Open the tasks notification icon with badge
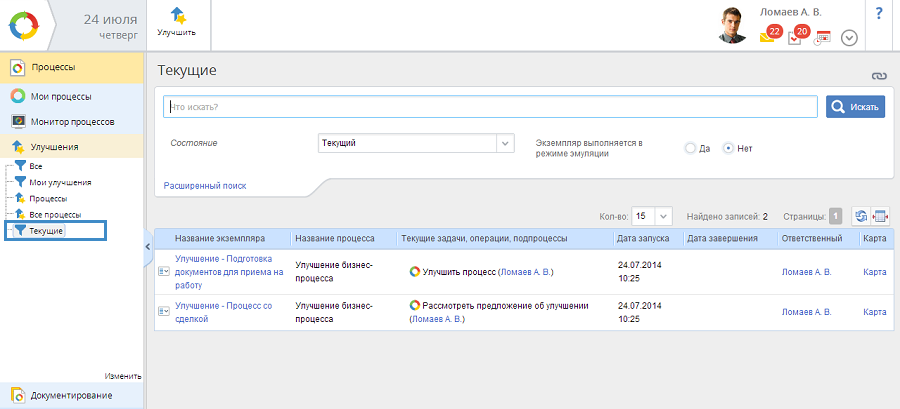The height and width of the screenshot is (409, 900). (796, 38)
